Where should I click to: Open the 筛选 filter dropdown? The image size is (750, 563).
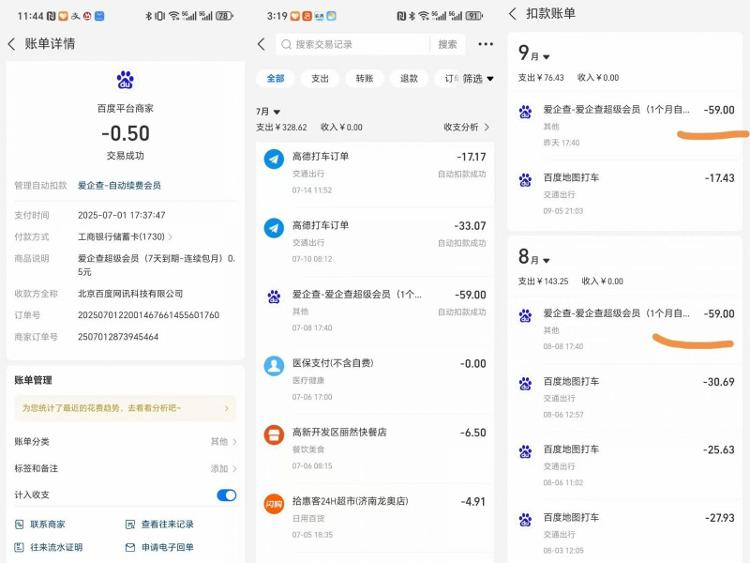click(x=477, y=79)
